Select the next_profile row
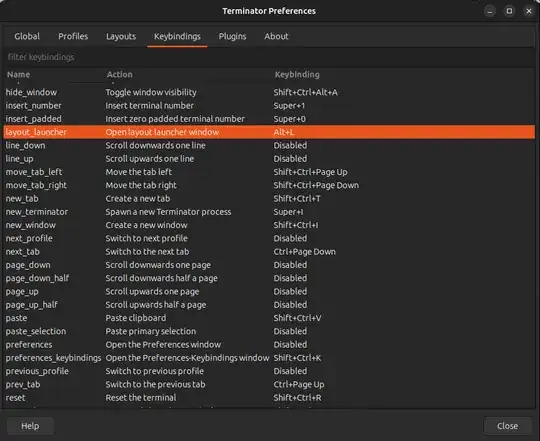Screen dimensions: 540x441 coord(269,239)
